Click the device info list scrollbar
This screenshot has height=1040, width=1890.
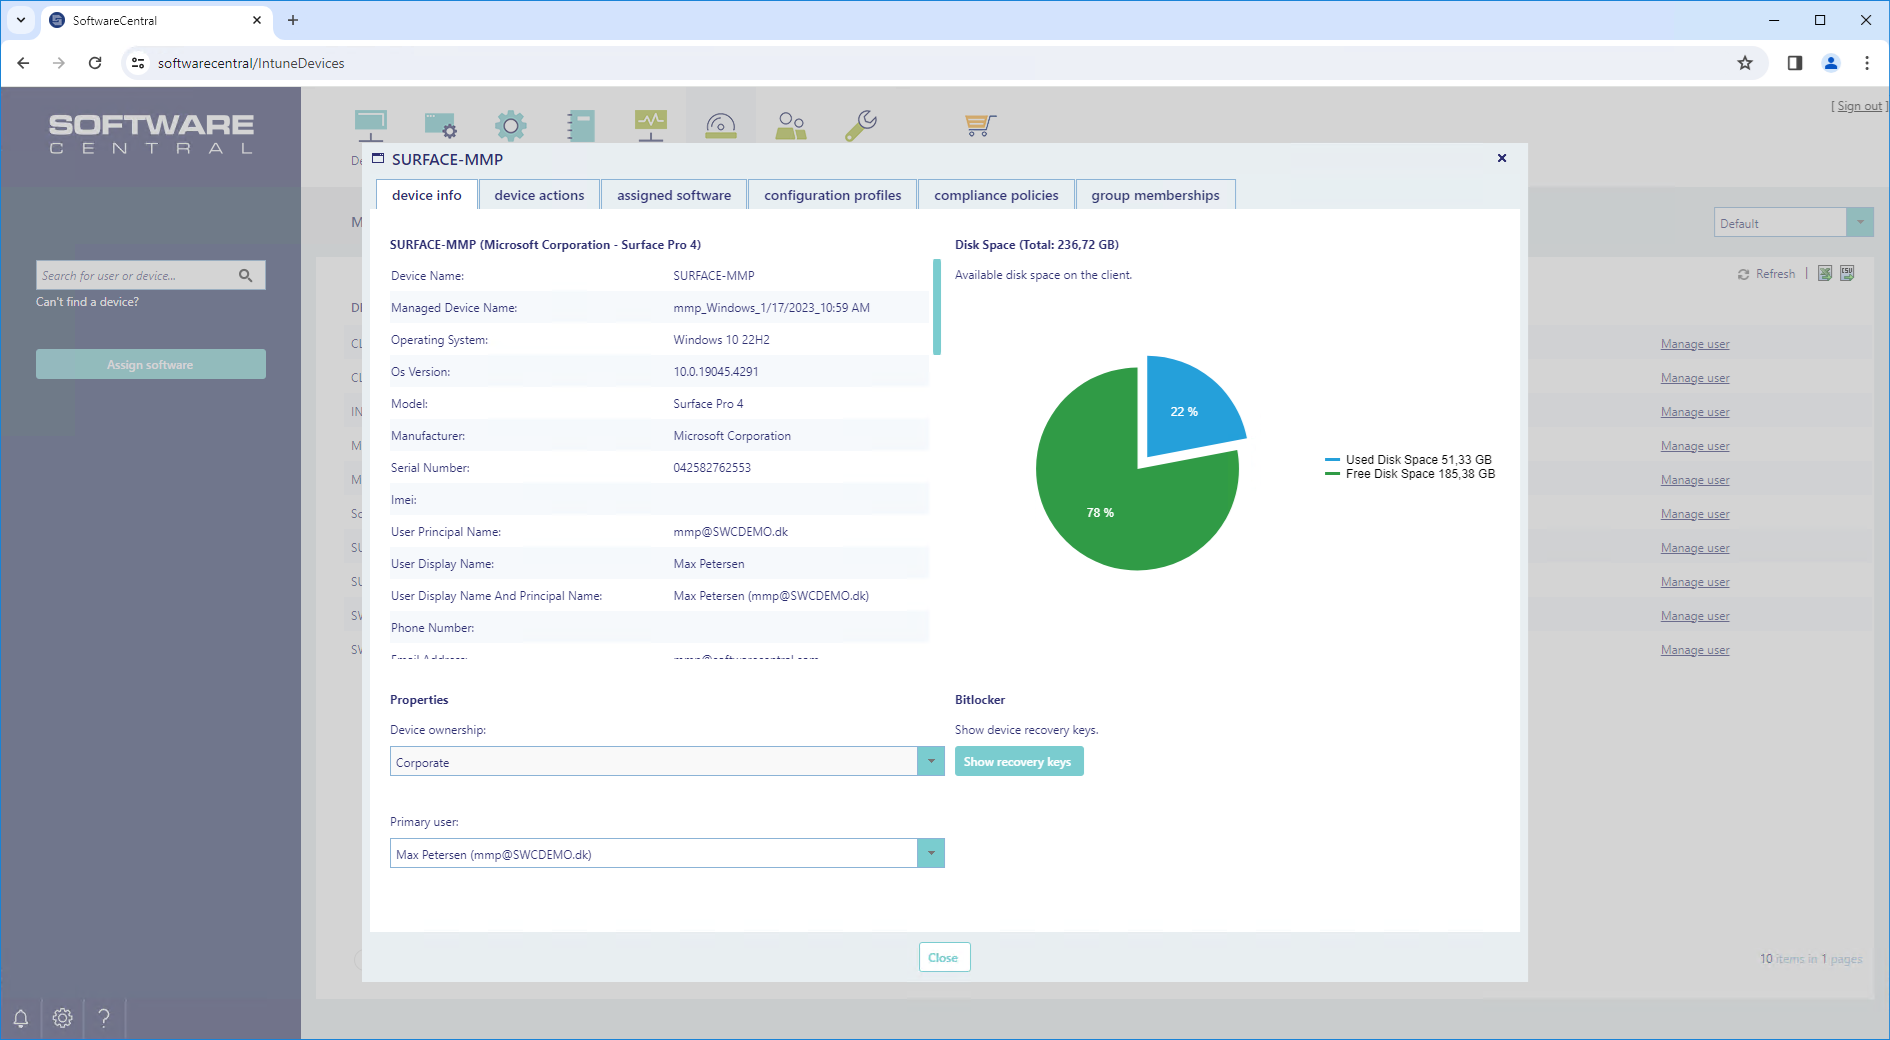click(937, 307)
